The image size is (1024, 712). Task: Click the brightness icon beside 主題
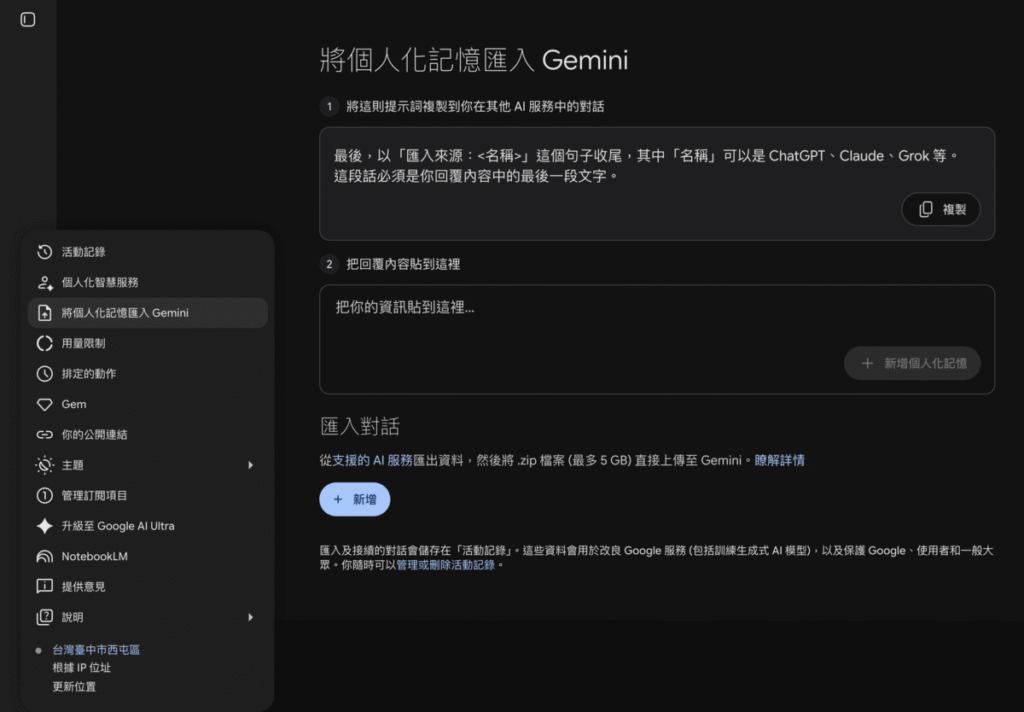pos(44,465)
